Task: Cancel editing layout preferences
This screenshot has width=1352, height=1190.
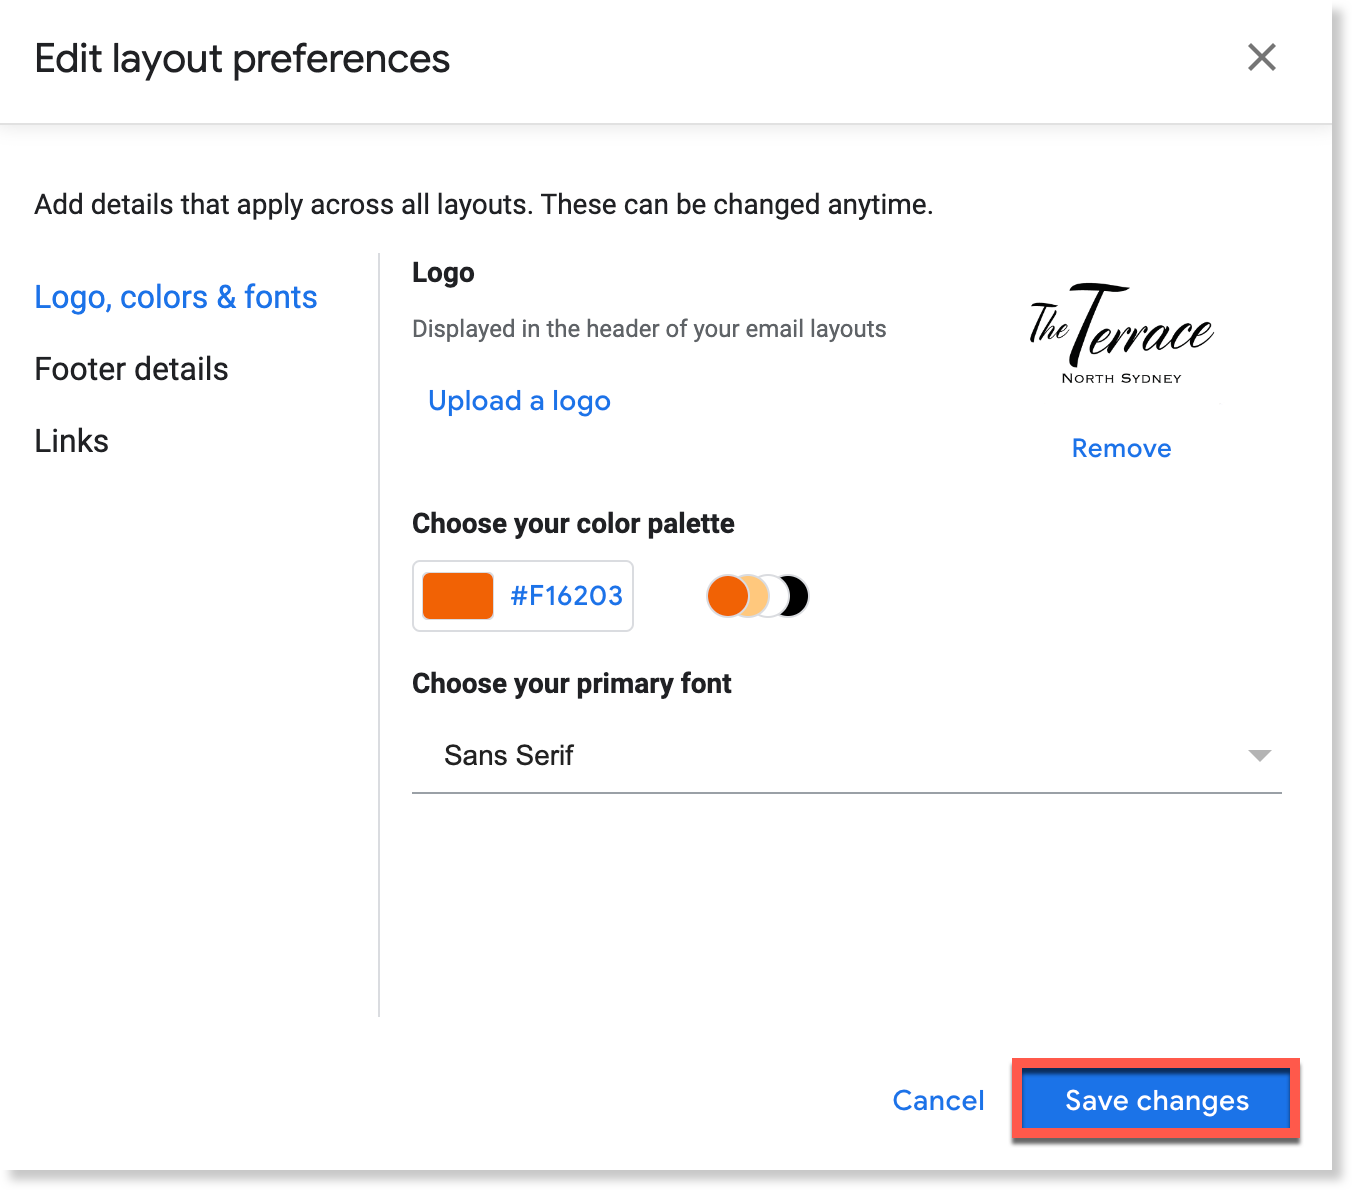Action: coord(938,1100)
